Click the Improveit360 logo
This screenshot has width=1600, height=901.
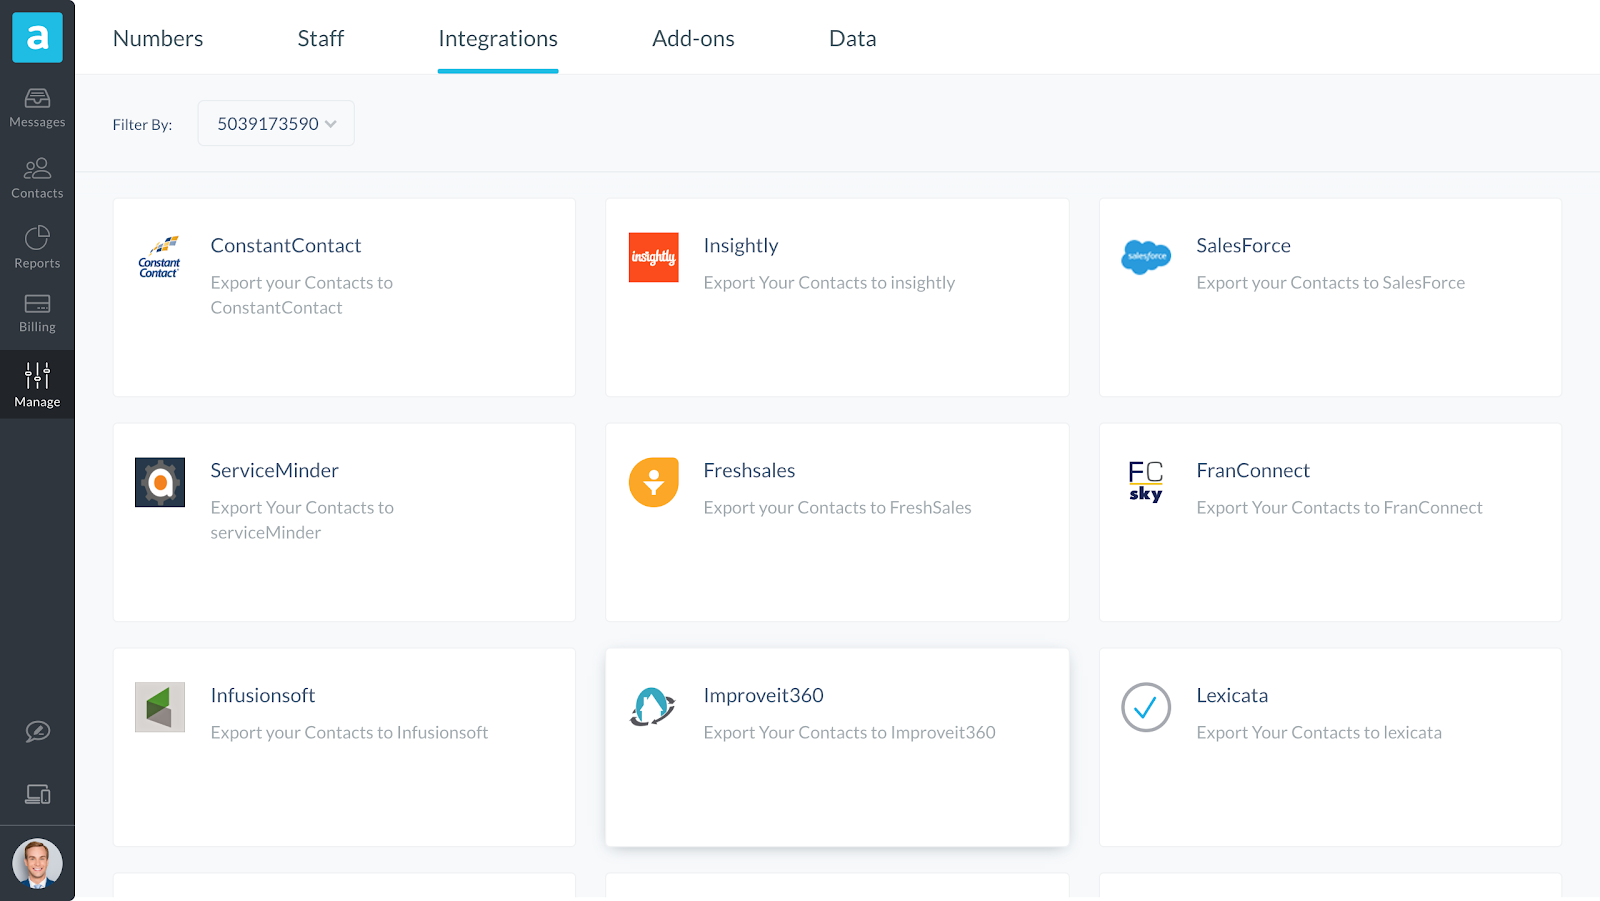tap(653, 707)
